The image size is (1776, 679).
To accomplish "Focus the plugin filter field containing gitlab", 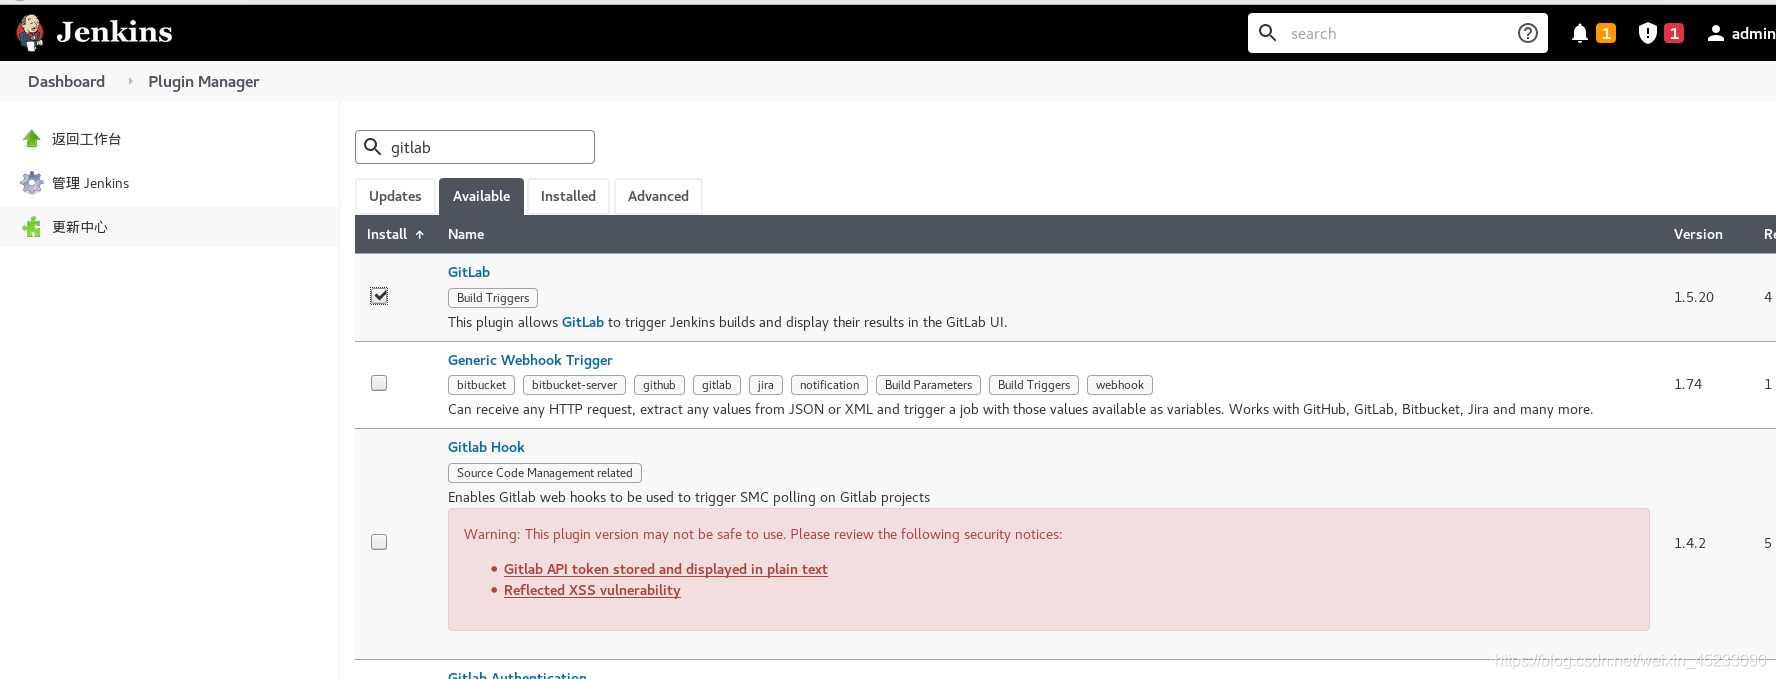I will pos(475,147).
